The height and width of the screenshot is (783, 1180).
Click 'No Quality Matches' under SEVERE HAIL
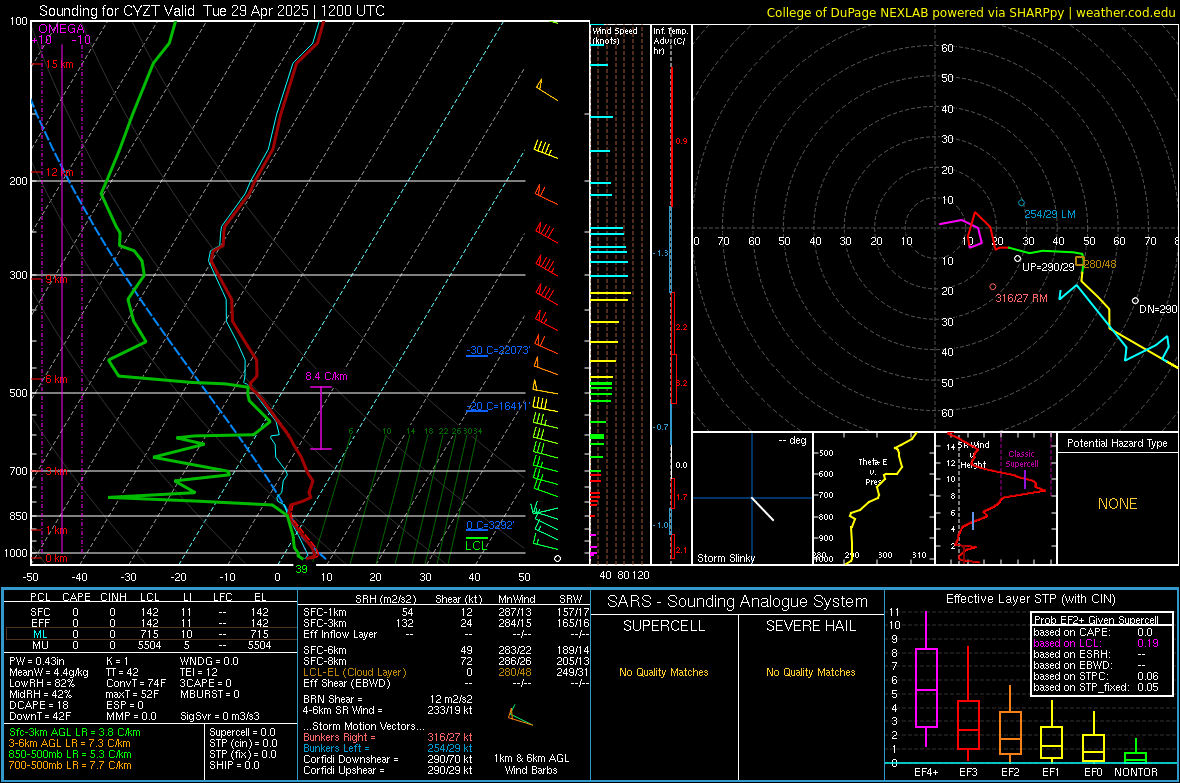click(x=810, y=672)
